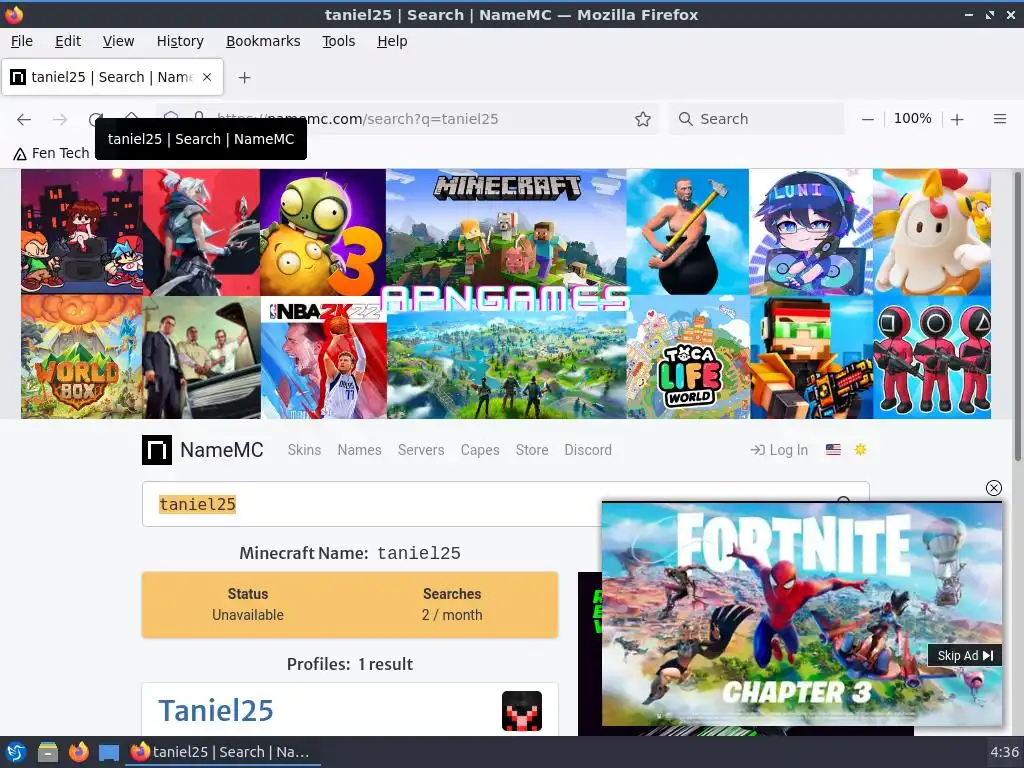Open a new tab with plus button

[x=244, y=77]
